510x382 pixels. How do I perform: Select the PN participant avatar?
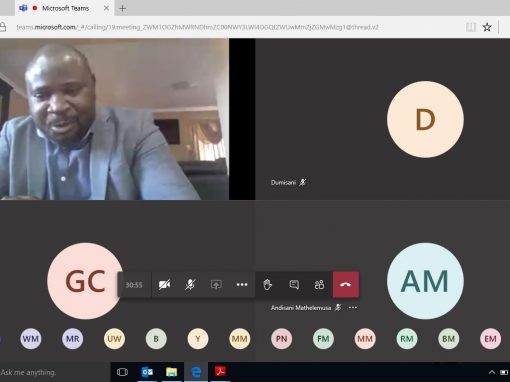[281, 339]
